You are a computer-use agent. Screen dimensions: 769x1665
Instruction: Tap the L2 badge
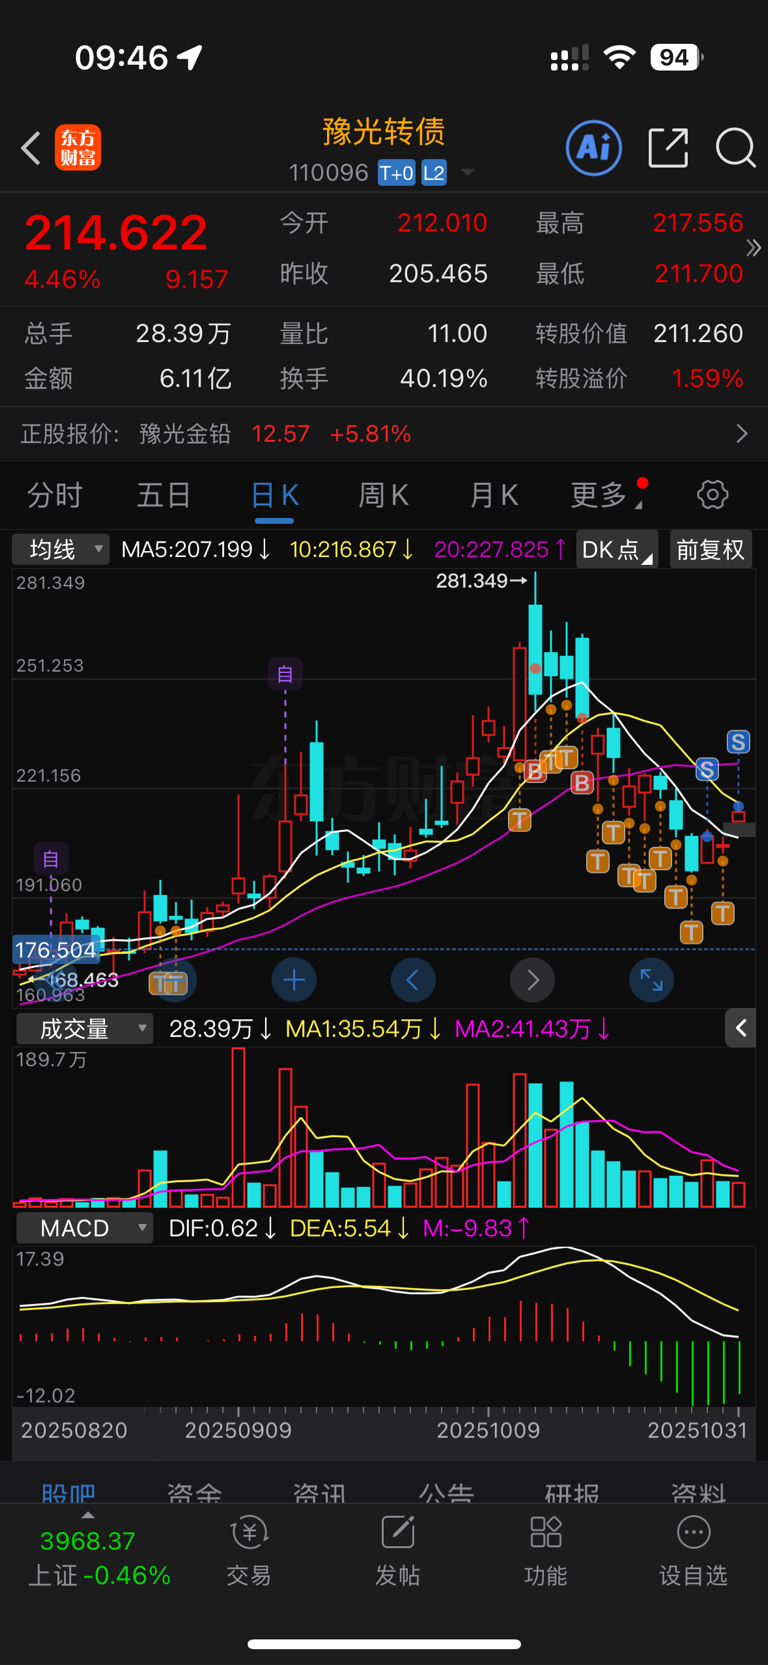pos(434,173)
